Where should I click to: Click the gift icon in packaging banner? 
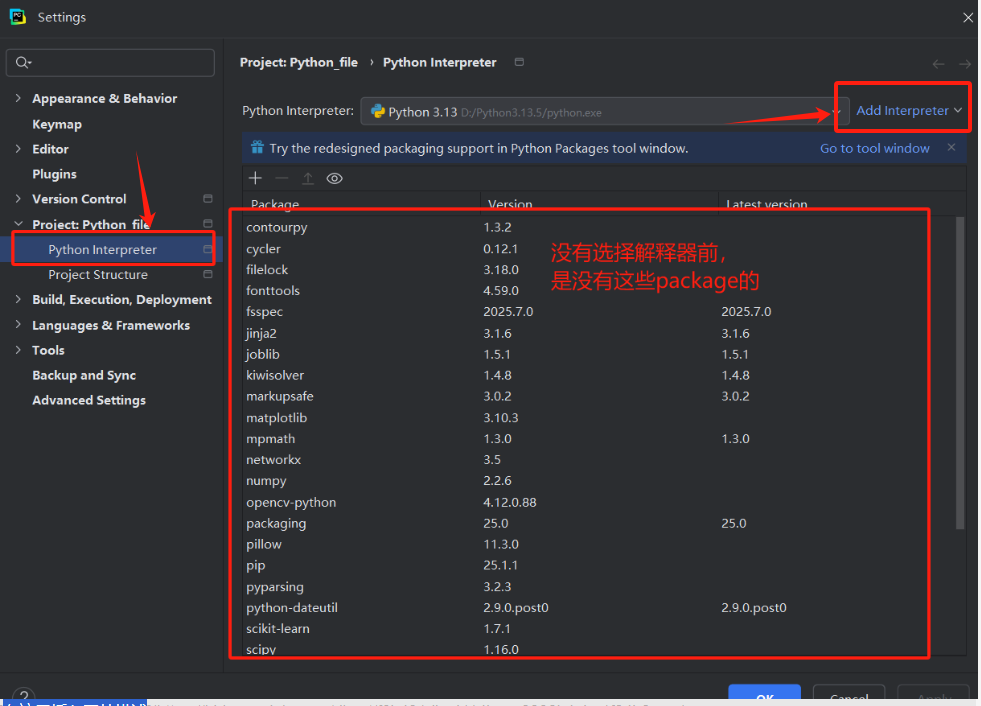(257, 148)
